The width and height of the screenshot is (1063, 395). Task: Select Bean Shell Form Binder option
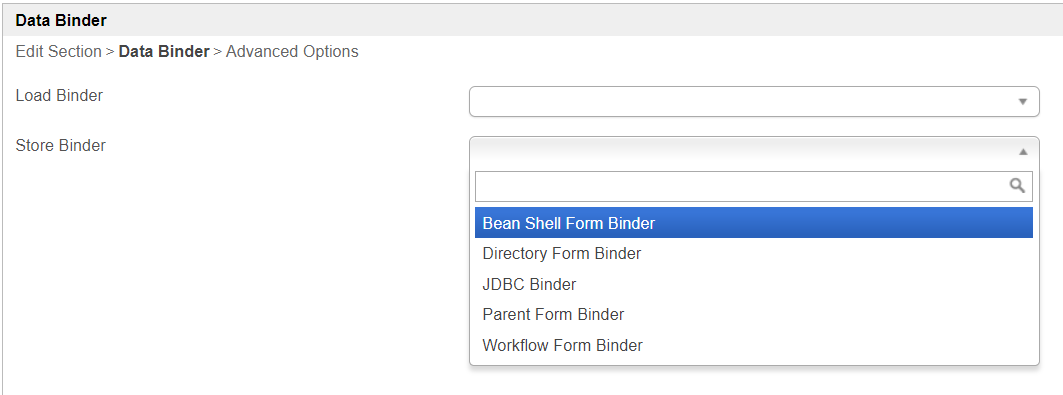754,223
